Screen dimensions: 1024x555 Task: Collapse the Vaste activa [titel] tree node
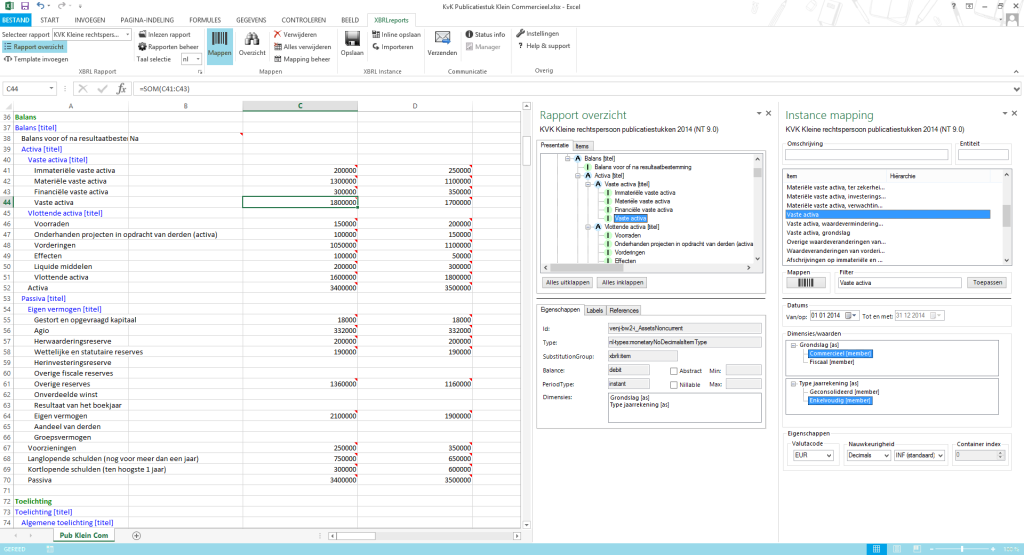click(x=588, y=184)
